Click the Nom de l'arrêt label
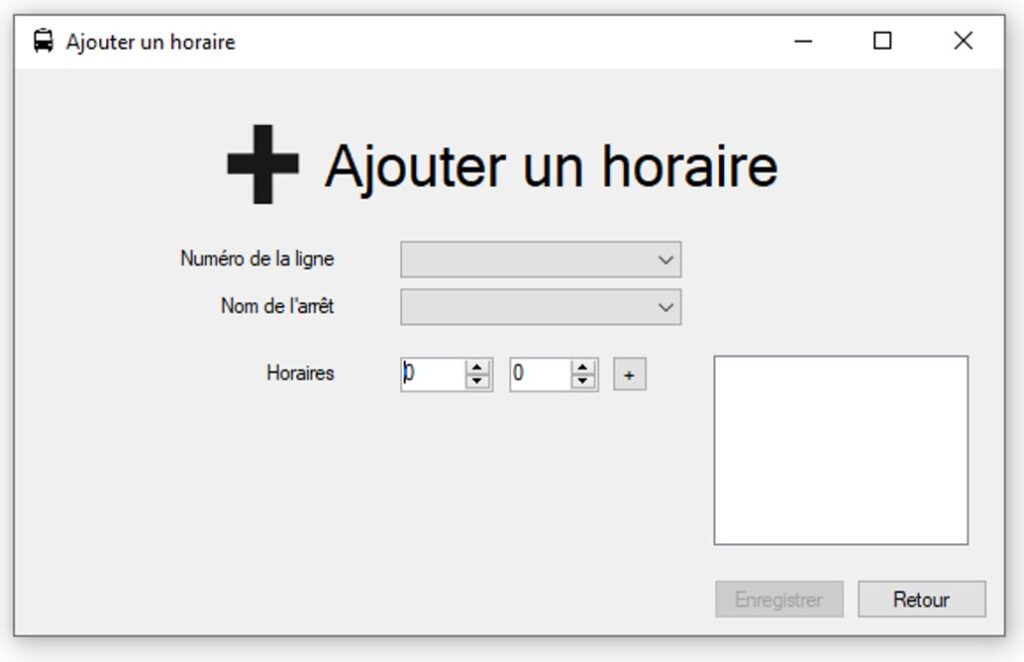1024x662 pixels. pyautogui.click(x=278, y=306)
